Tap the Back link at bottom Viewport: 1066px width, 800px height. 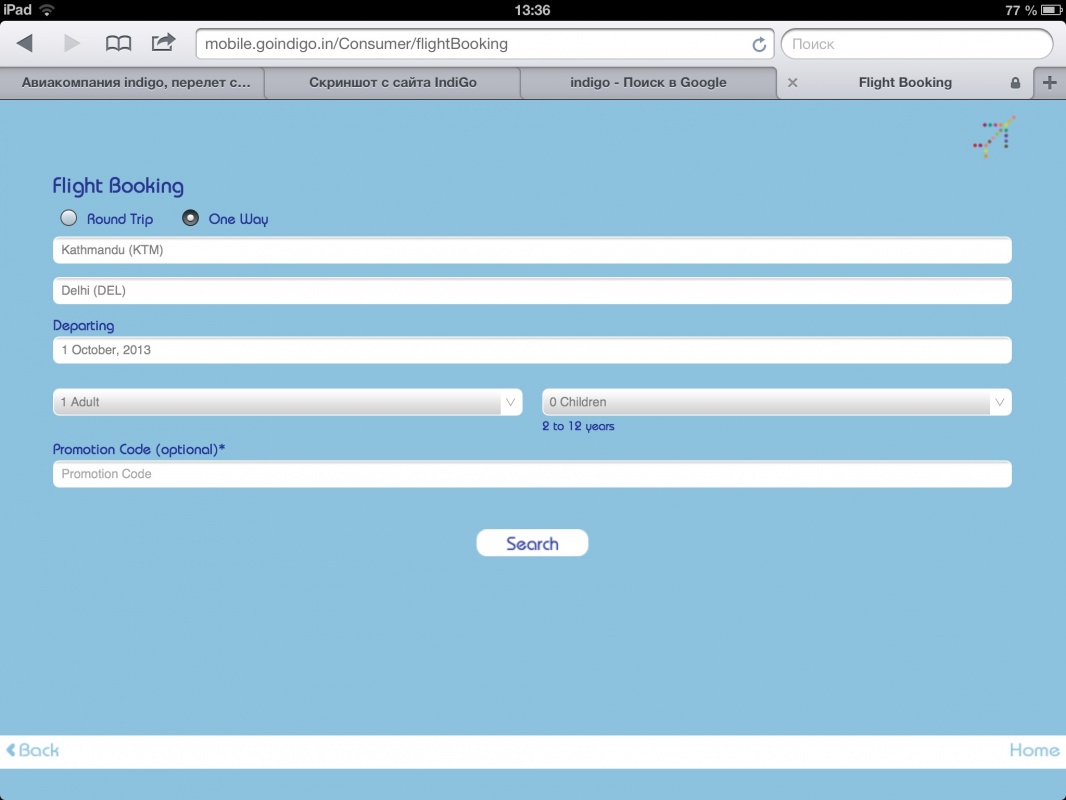[33, 750]
